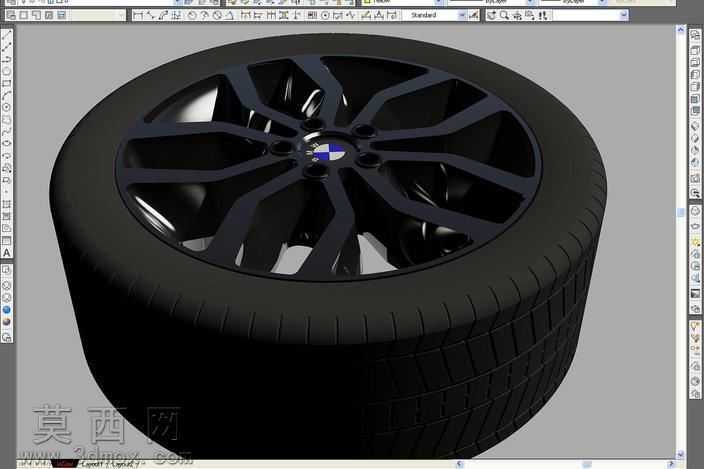Click the vertical scrollbar up arrow
This screenshot has width=704, height=469.
pos(681,30)
